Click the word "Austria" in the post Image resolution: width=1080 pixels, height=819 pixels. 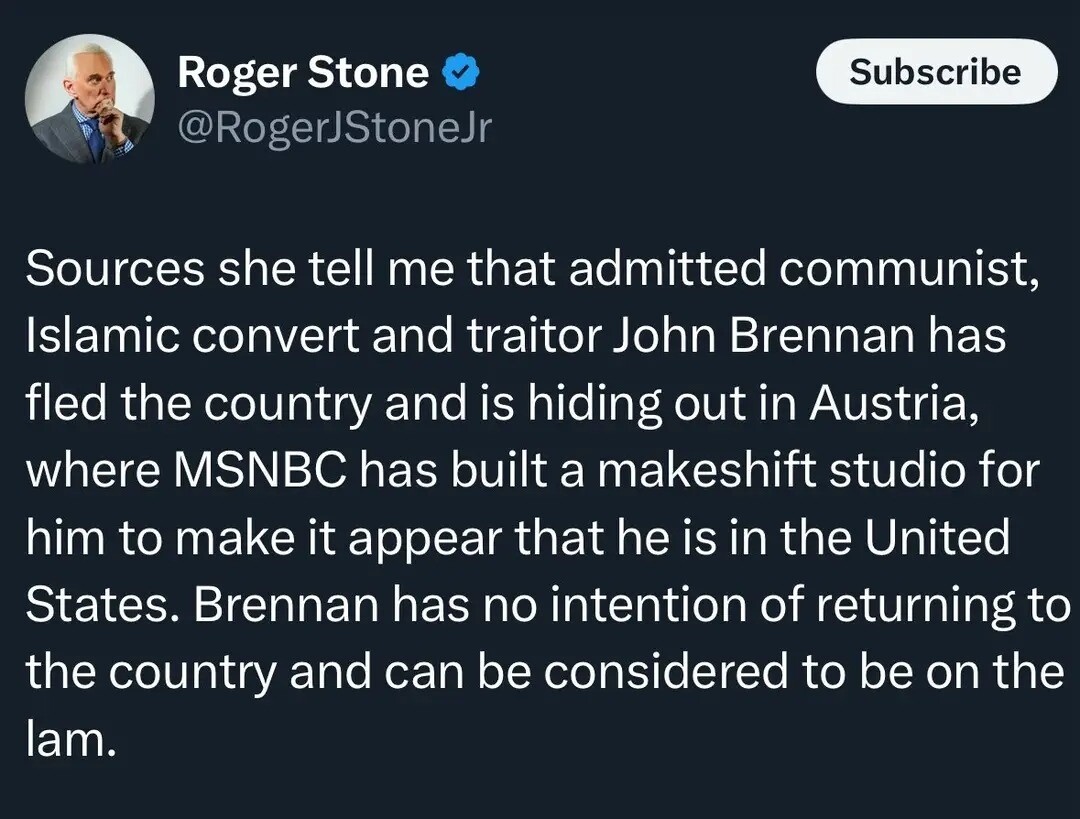886,405
